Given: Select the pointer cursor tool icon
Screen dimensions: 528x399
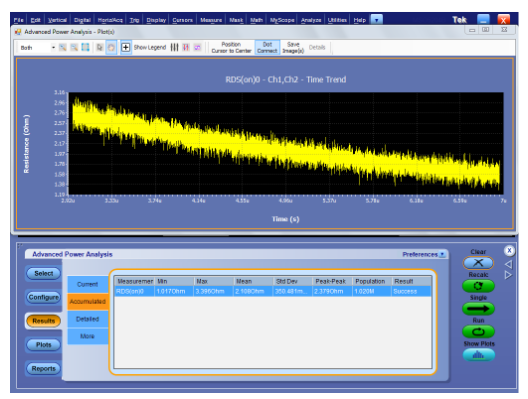Looking at the screenshot, I should (100, 47).
